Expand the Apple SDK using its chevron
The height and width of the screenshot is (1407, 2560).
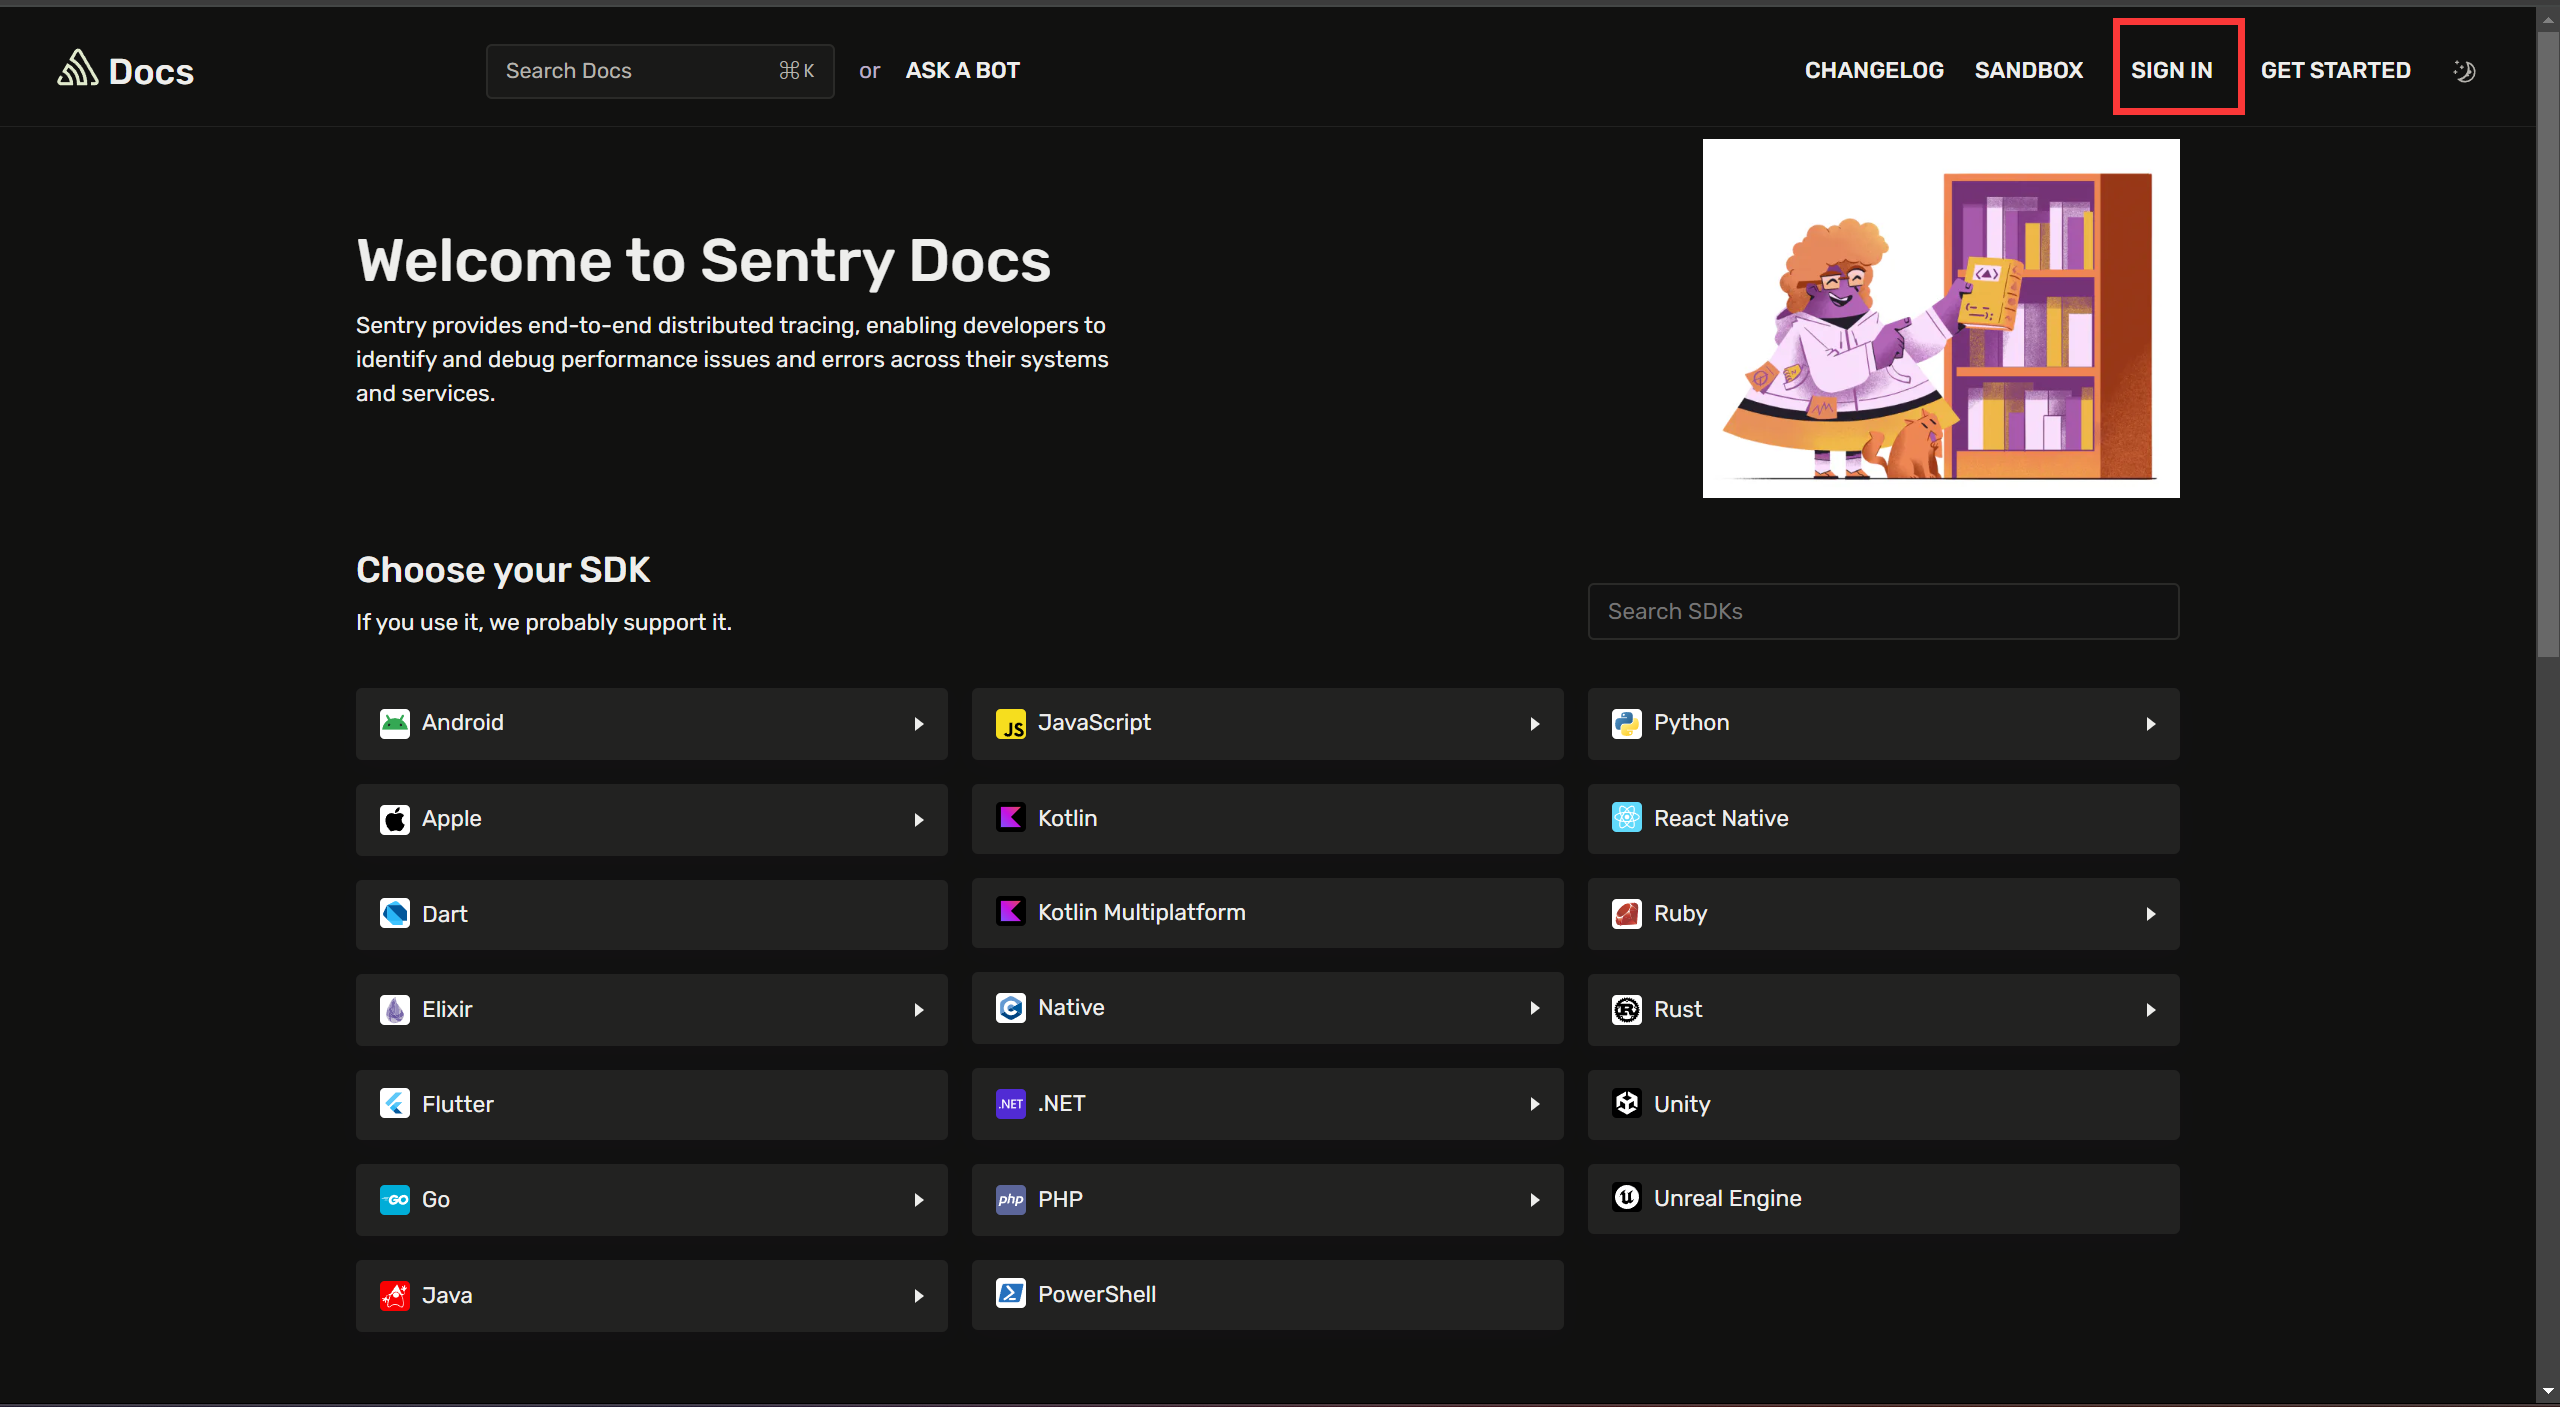(x=918, y=819)
